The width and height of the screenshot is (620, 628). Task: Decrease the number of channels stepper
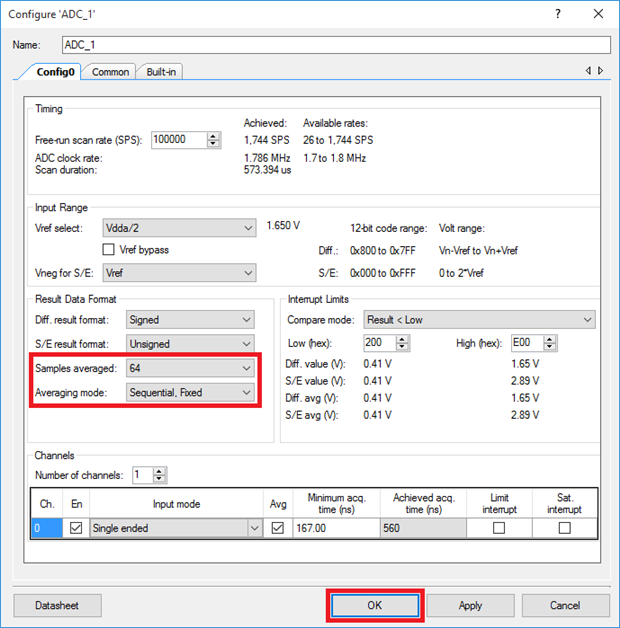click(160, 479)
